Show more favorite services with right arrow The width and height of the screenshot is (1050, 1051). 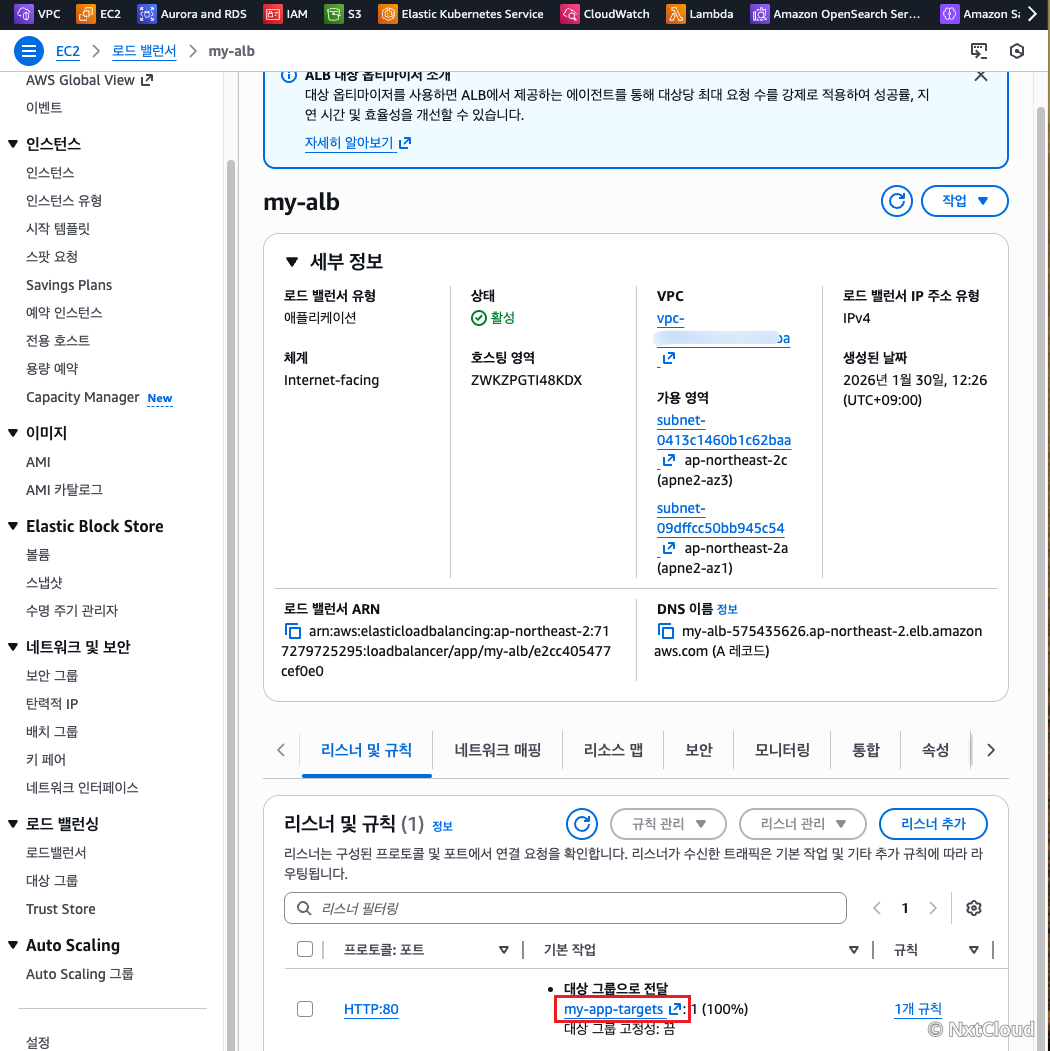coord(1033,13)
